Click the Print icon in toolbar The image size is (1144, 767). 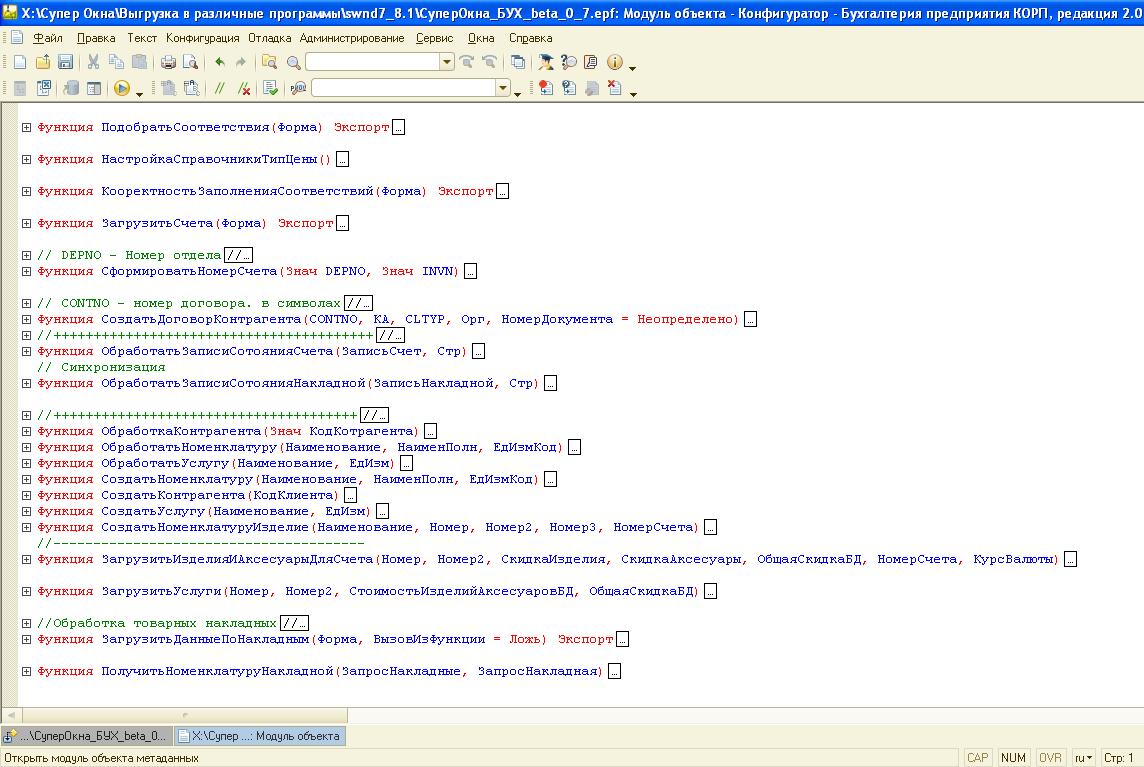point(168,62)
